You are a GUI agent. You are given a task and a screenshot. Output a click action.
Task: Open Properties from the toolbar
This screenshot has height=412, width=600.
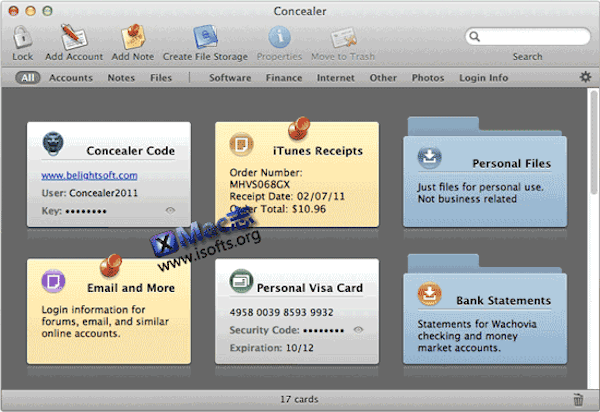(279, 37)
